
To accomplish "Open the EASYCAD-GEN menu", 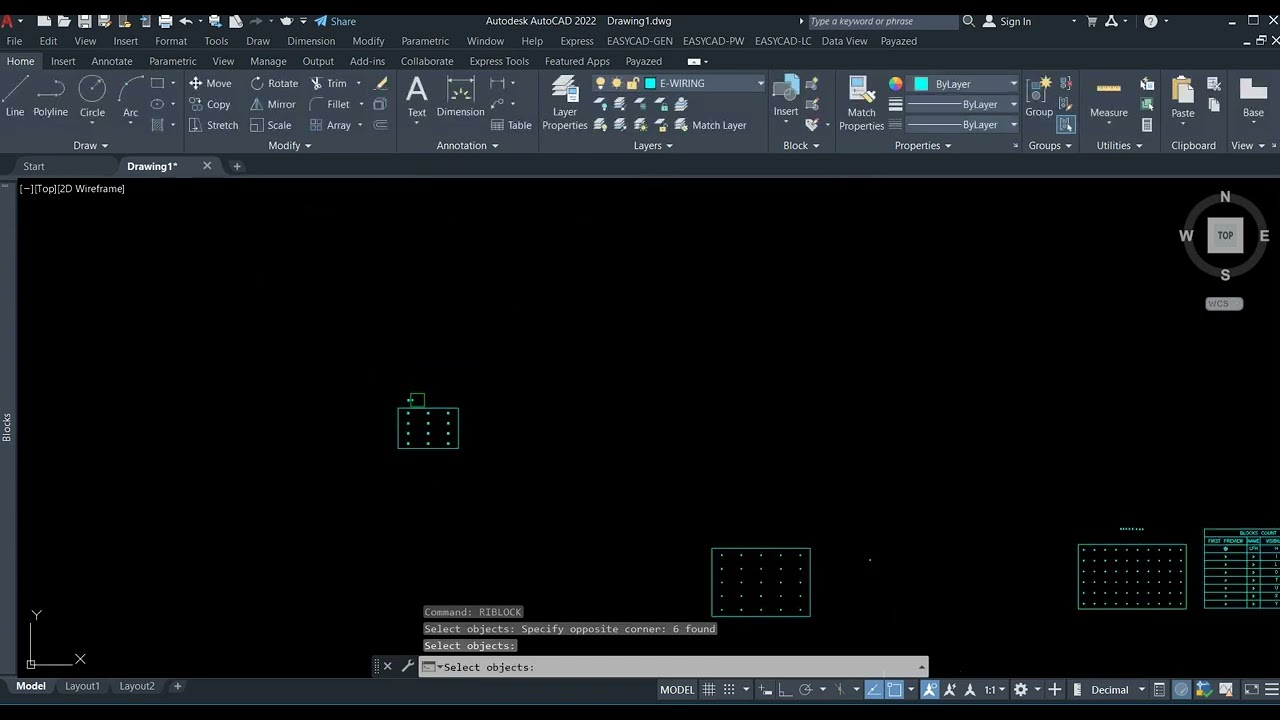I will 639,41.
